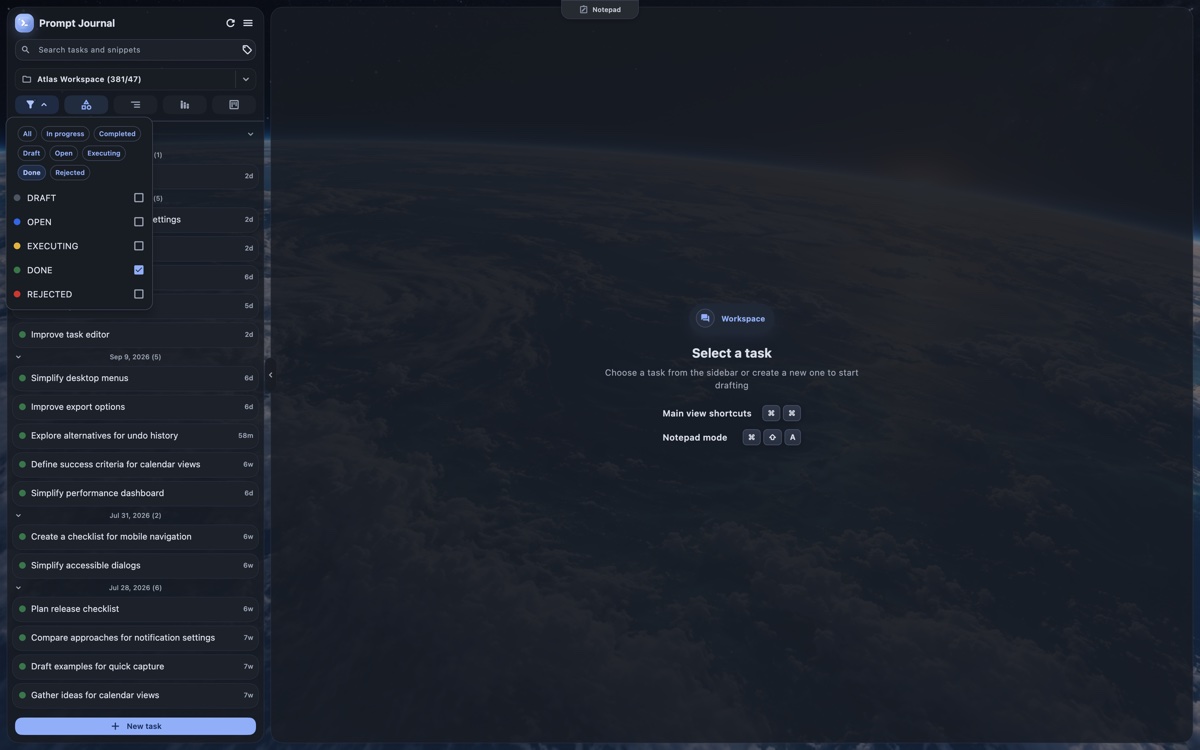Click the search magnifier icon

pos(26,49)
